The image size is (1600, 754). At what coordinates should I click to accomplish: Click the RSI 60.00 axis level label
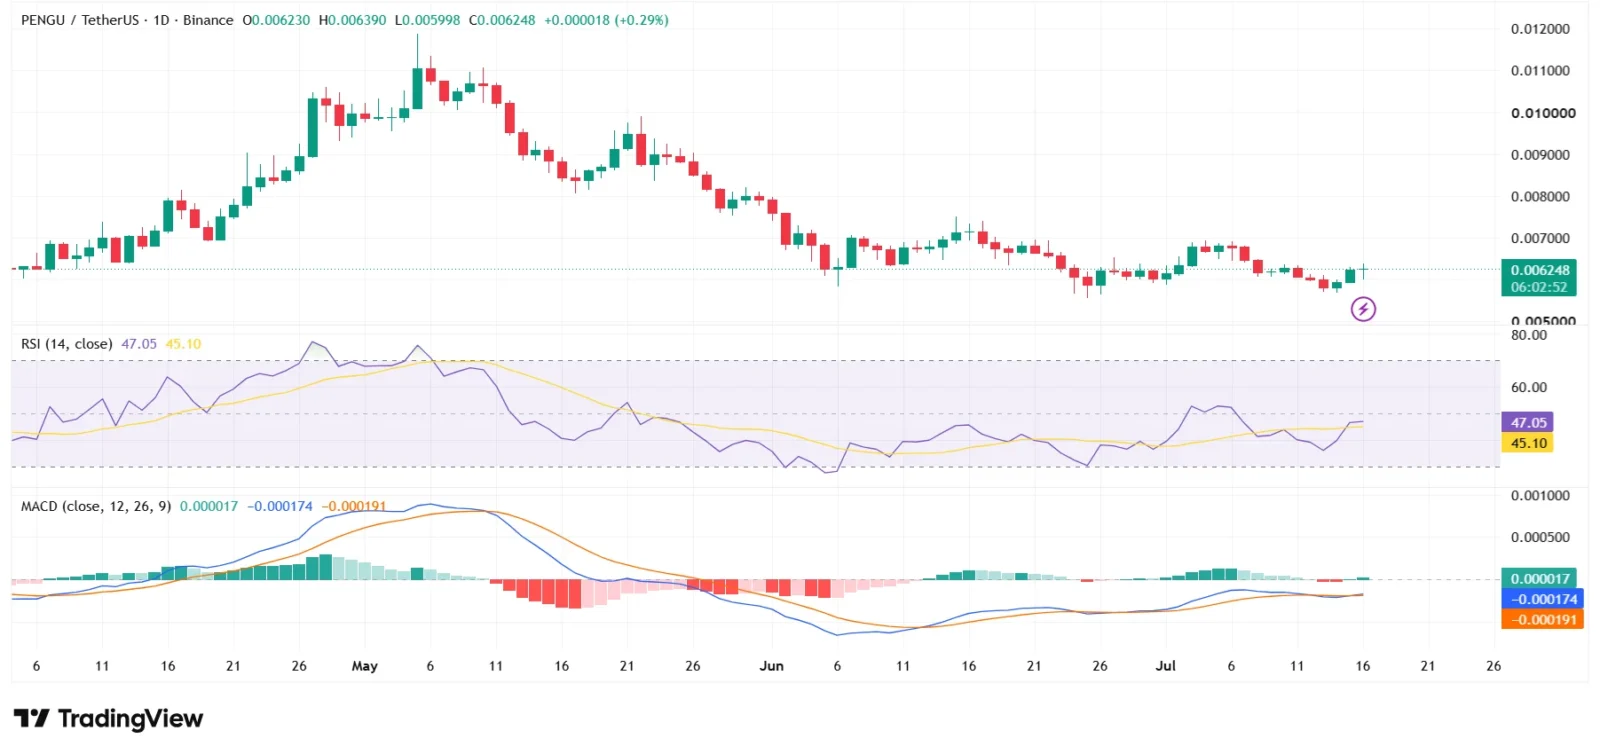[1529, 387]
